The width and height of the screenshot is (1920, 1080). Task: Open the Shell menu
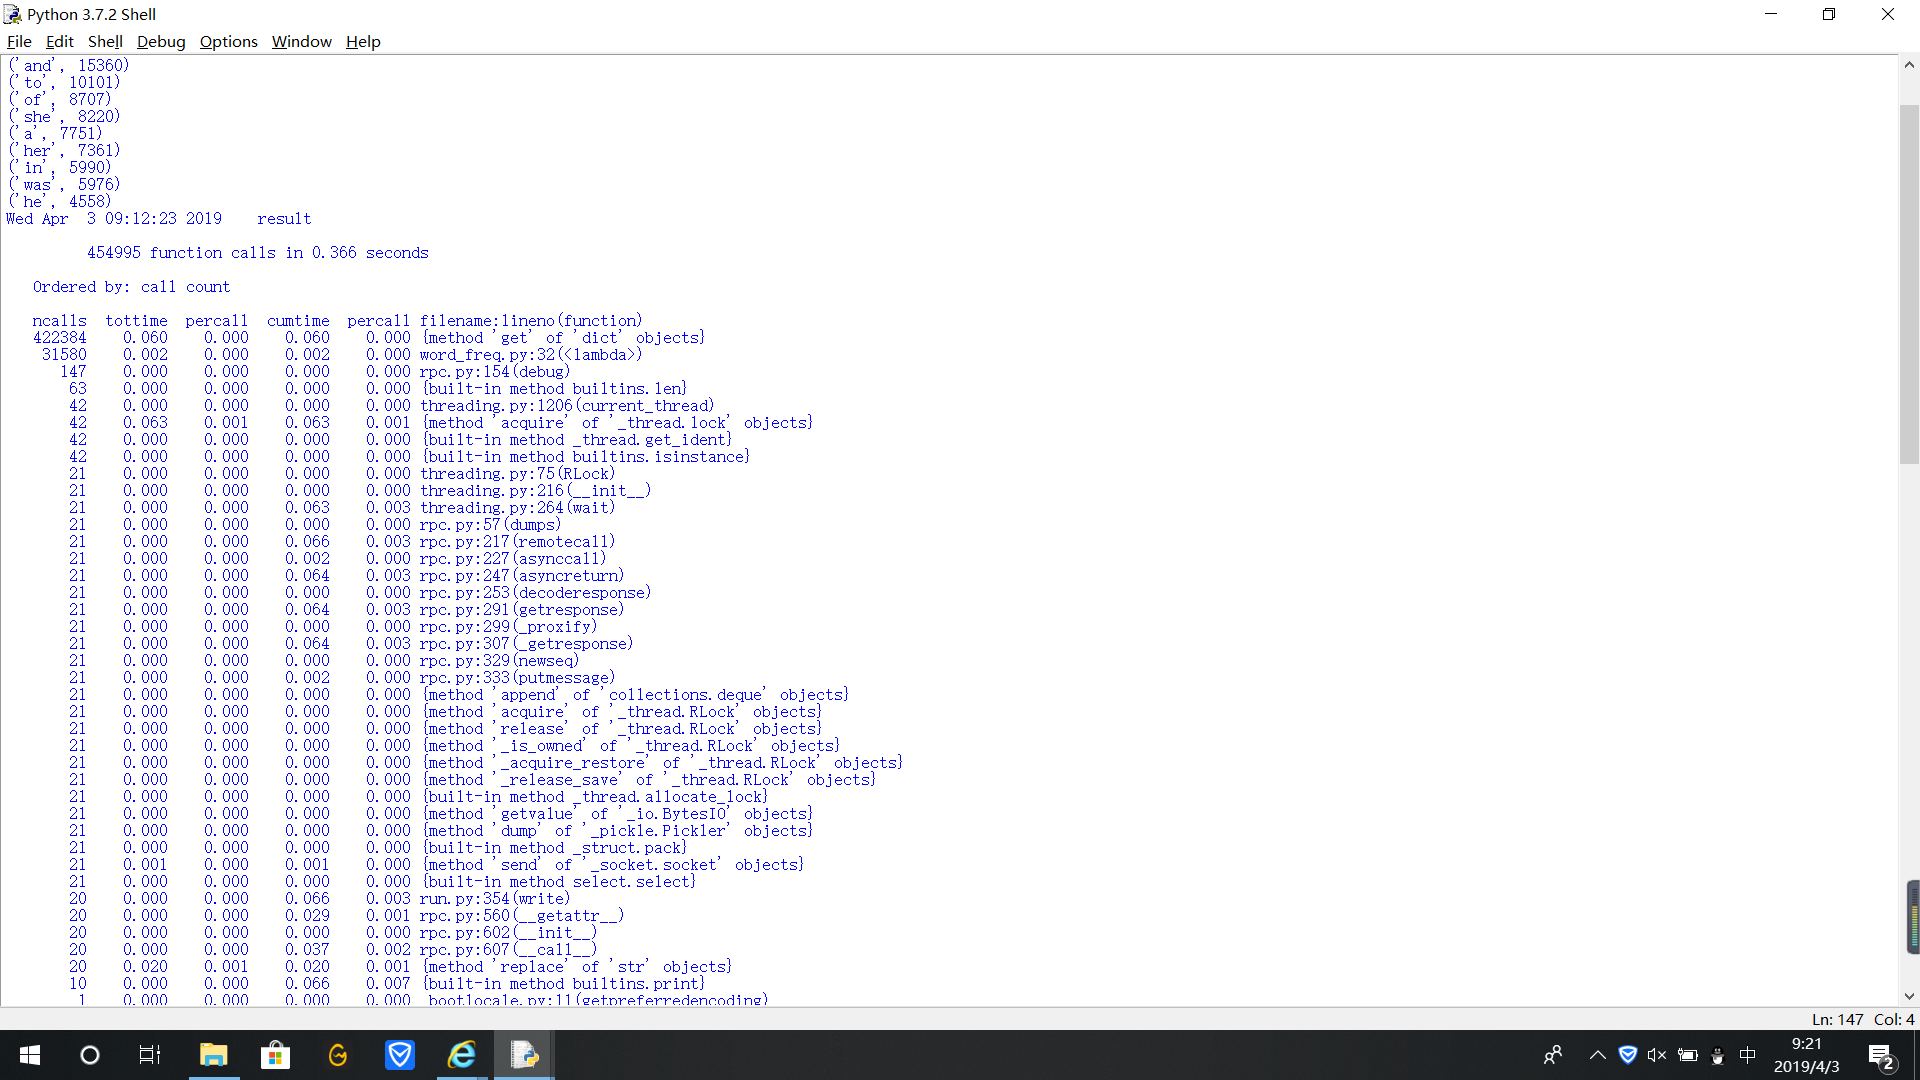105,41
